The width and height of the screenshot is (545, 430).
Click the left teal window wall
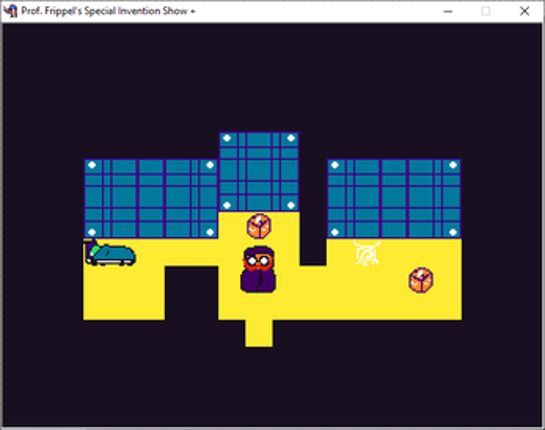[x=151, y=198]
